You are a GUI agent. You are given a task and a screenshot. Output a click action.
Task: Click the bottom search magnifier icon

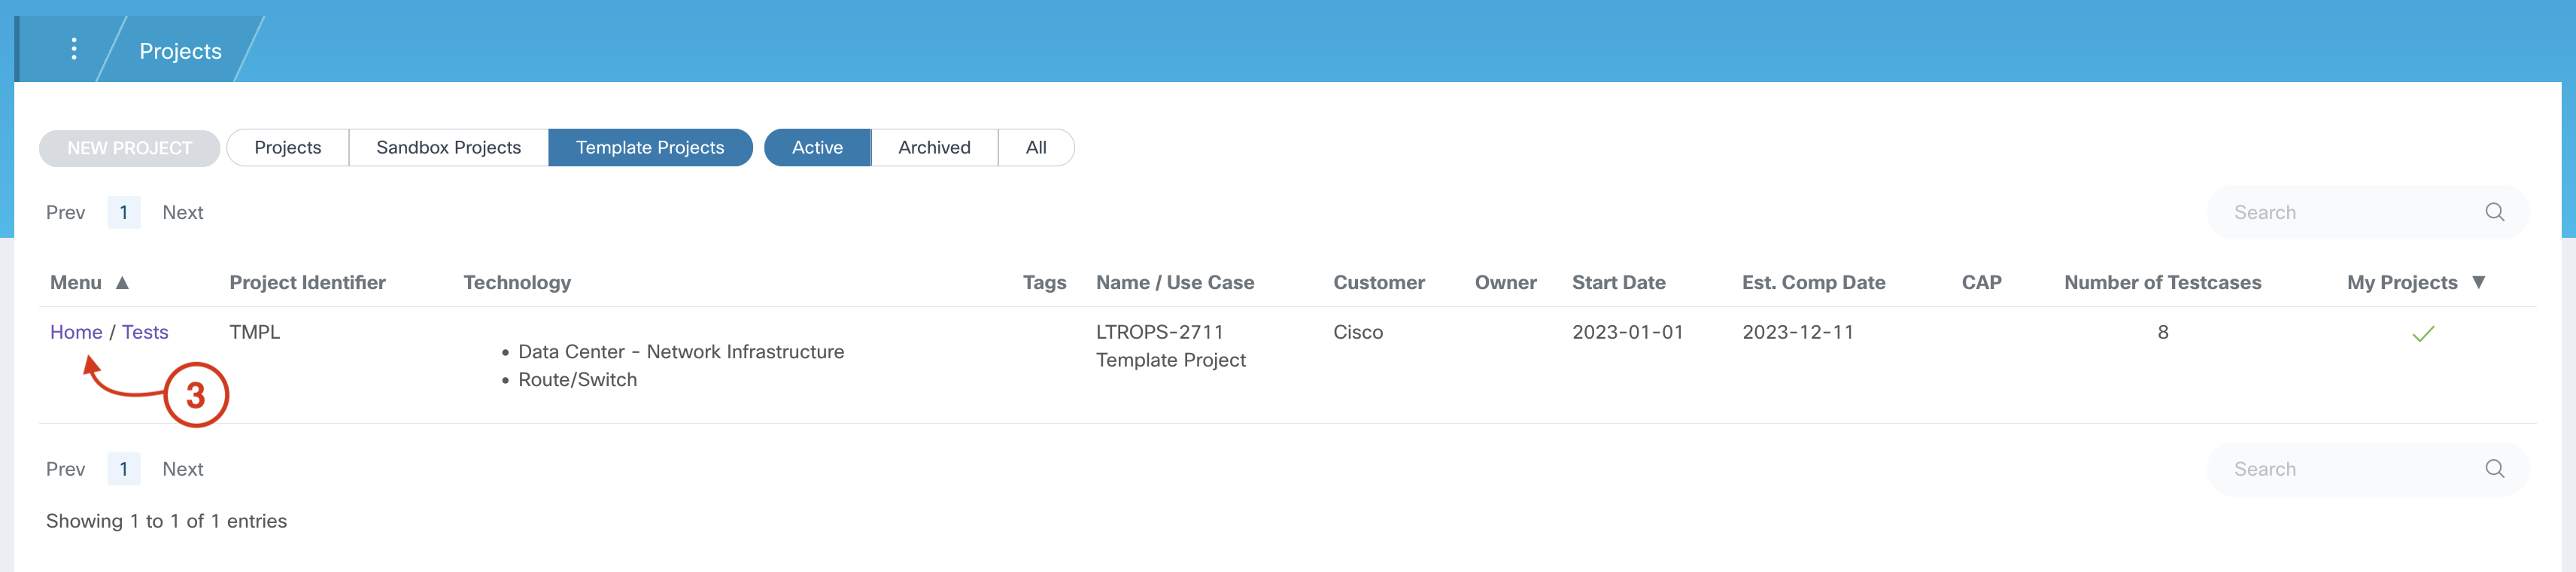pyautogui.click(x=2494, y=469)
